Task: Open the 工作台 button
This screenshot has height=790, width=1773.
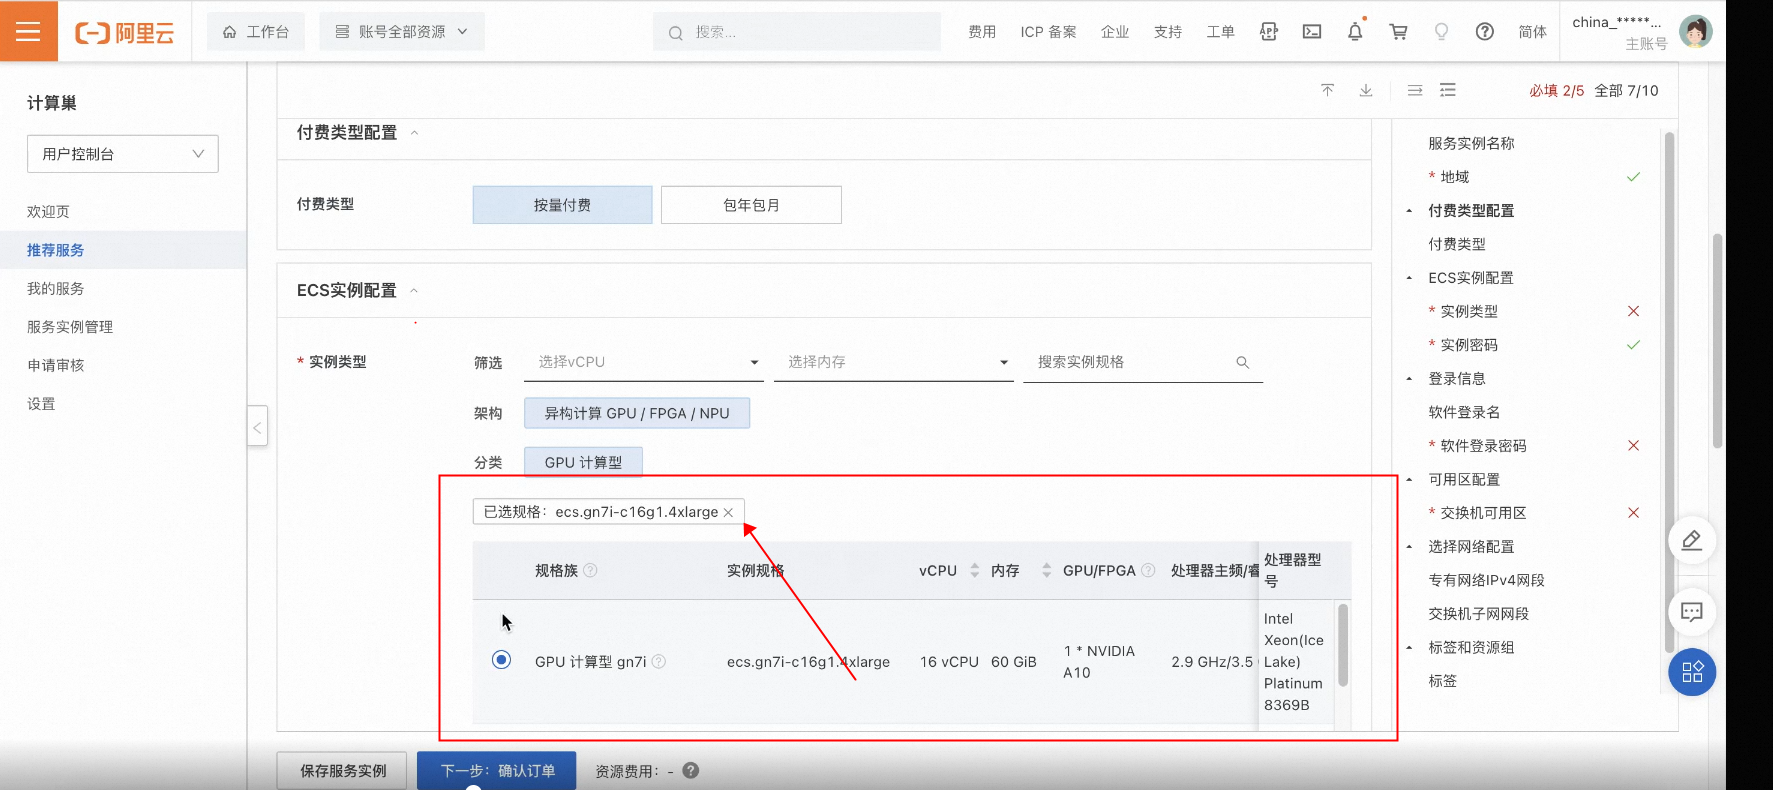Action: click(255, 32)
